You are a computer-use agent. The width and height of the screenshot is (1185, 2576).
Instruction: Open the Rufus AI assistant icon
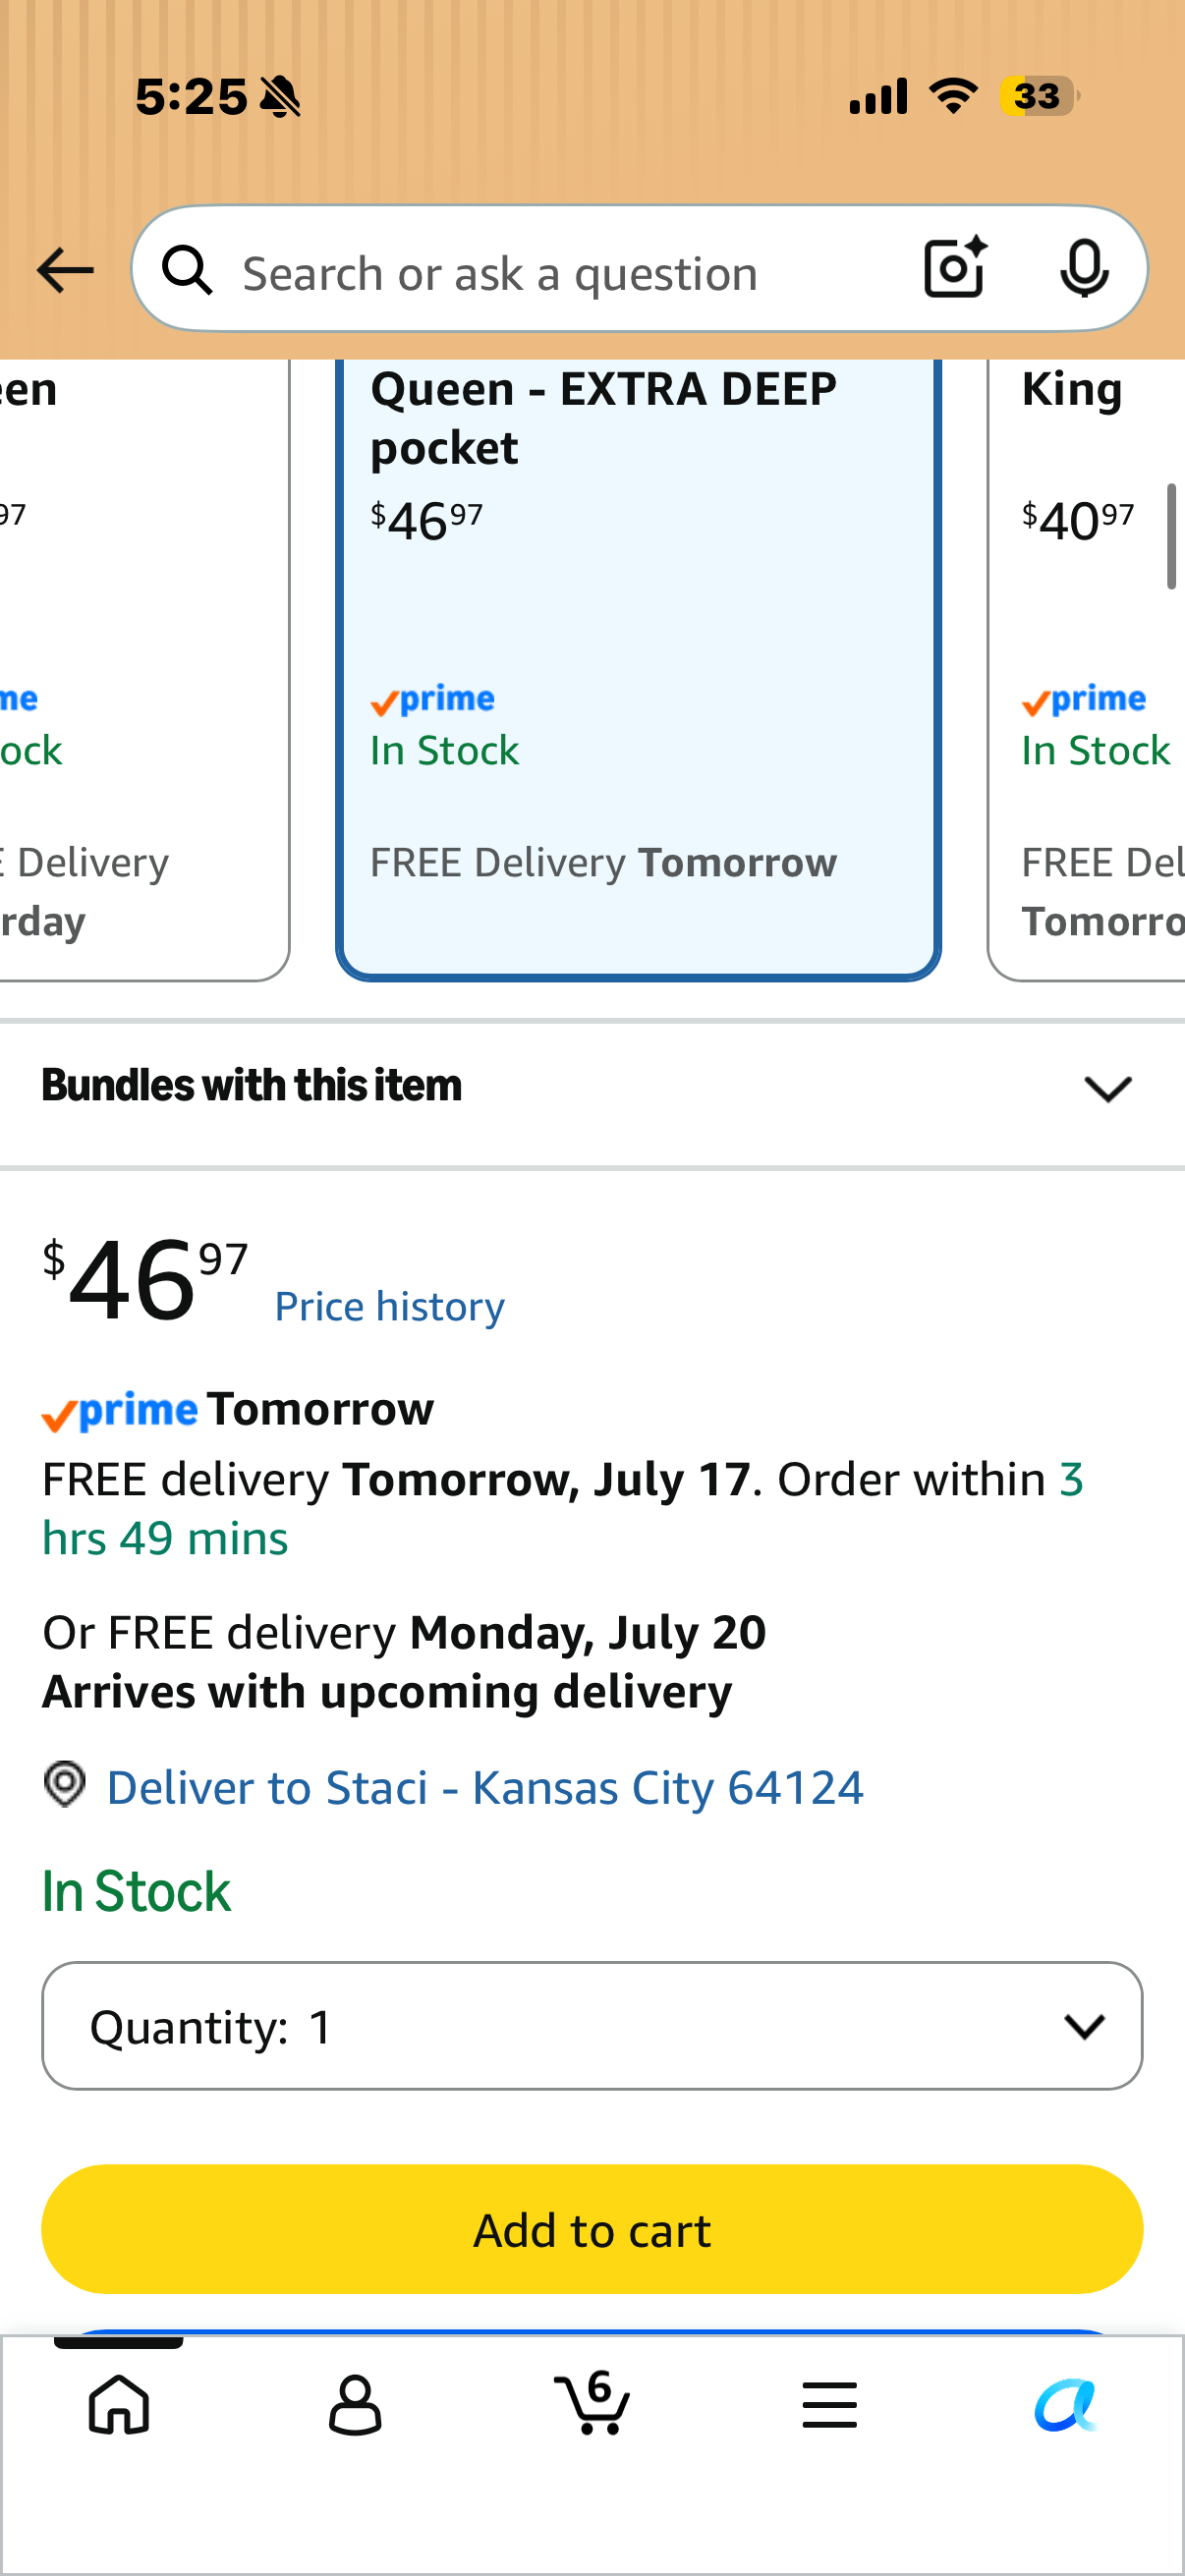pos(1066,2405)
